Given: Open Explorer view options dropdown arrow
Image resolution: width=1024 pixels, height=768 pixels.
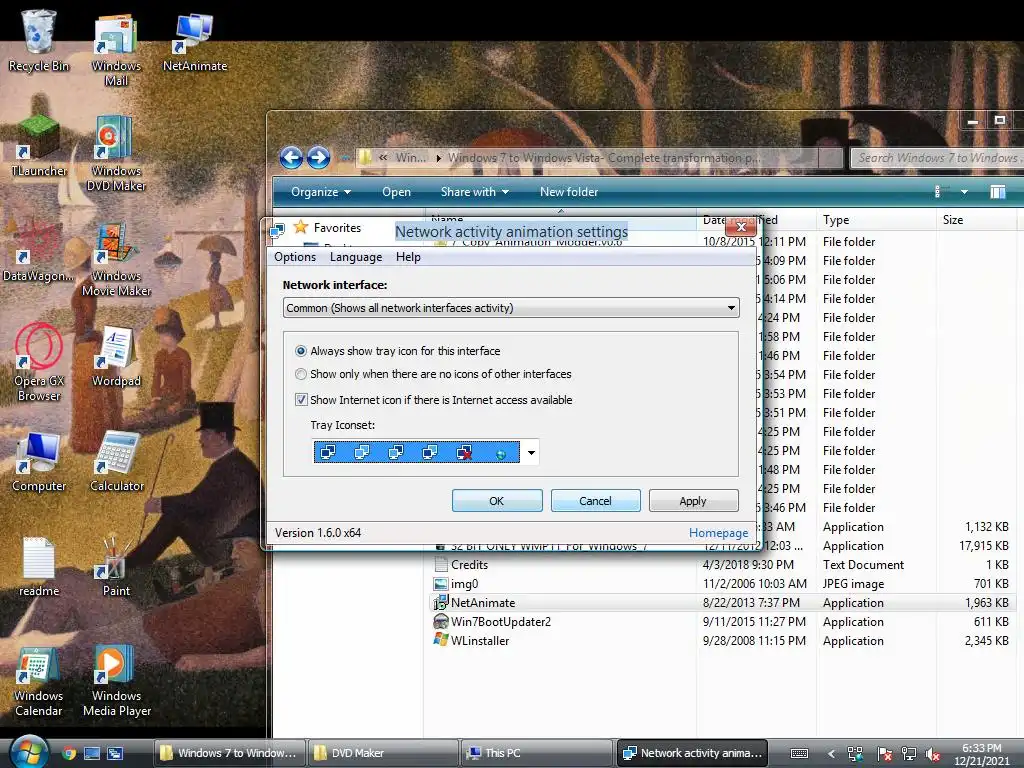Looking at the screenshot, I should click(964, 192).
